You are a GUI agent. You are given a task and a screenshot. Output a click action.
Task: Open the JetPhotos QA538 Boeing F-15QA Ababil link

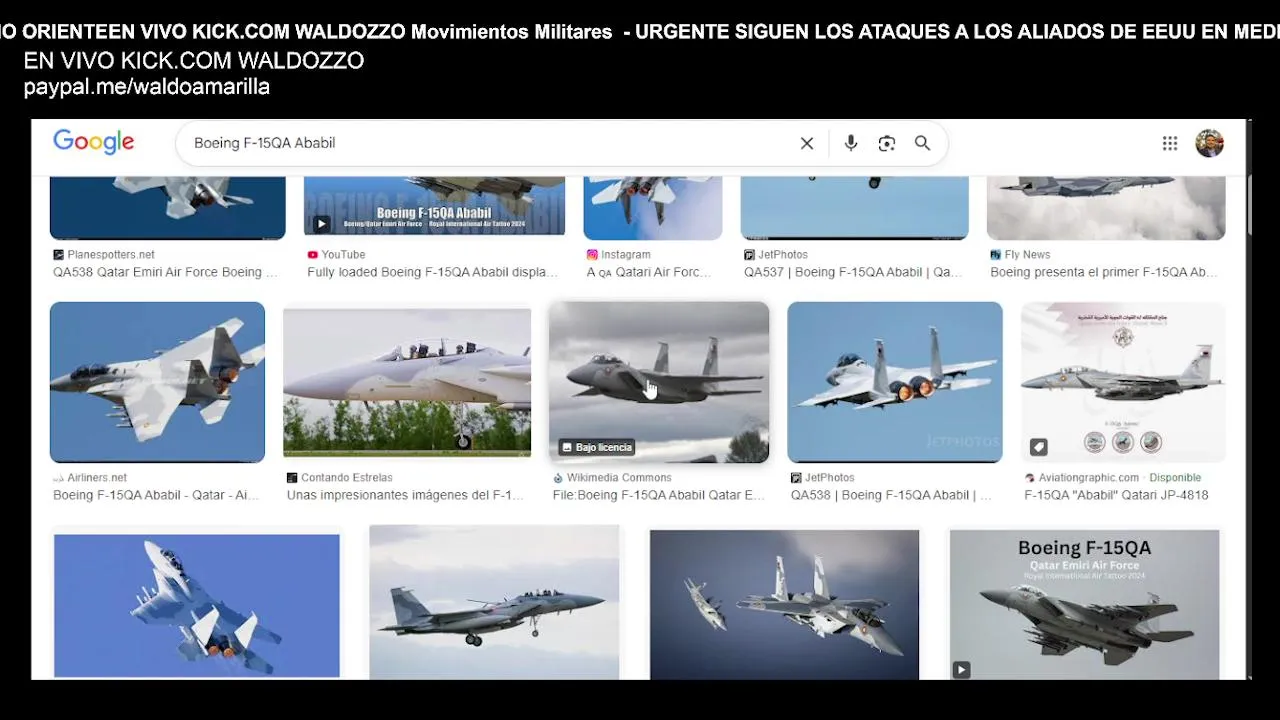tap(891, 495)
